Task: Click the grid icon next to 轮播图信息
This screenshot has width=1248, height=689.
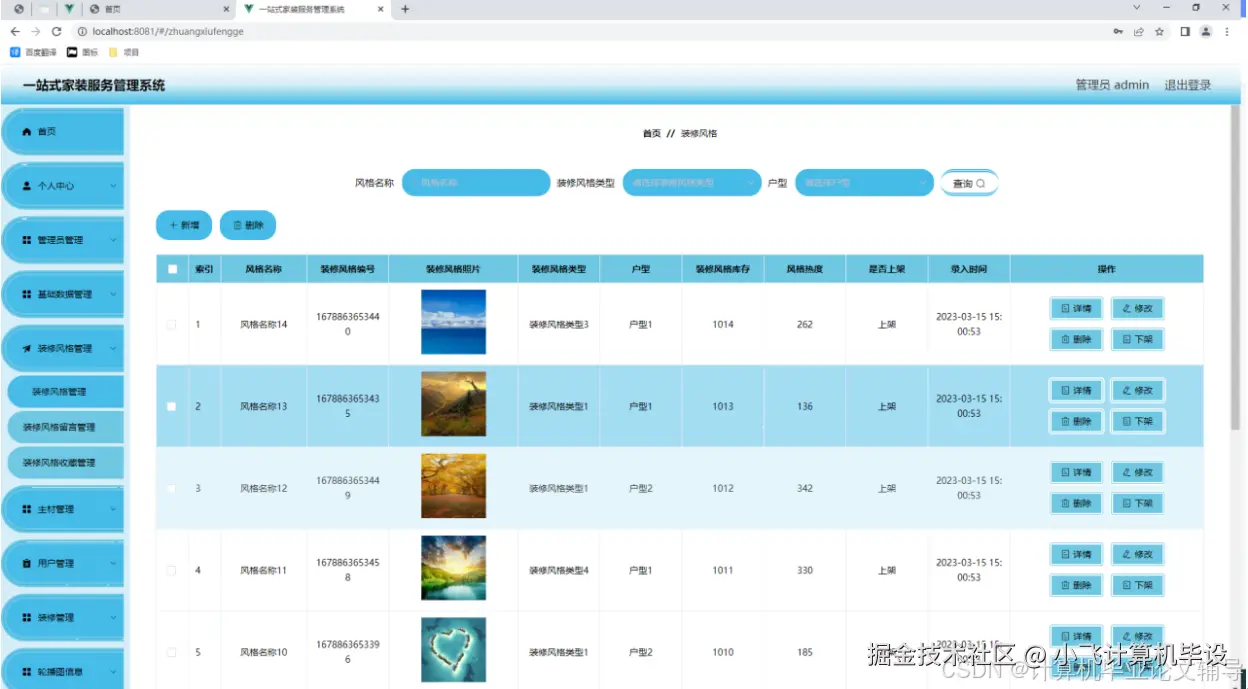Action: pyautogui.click(x=27, y=671)
